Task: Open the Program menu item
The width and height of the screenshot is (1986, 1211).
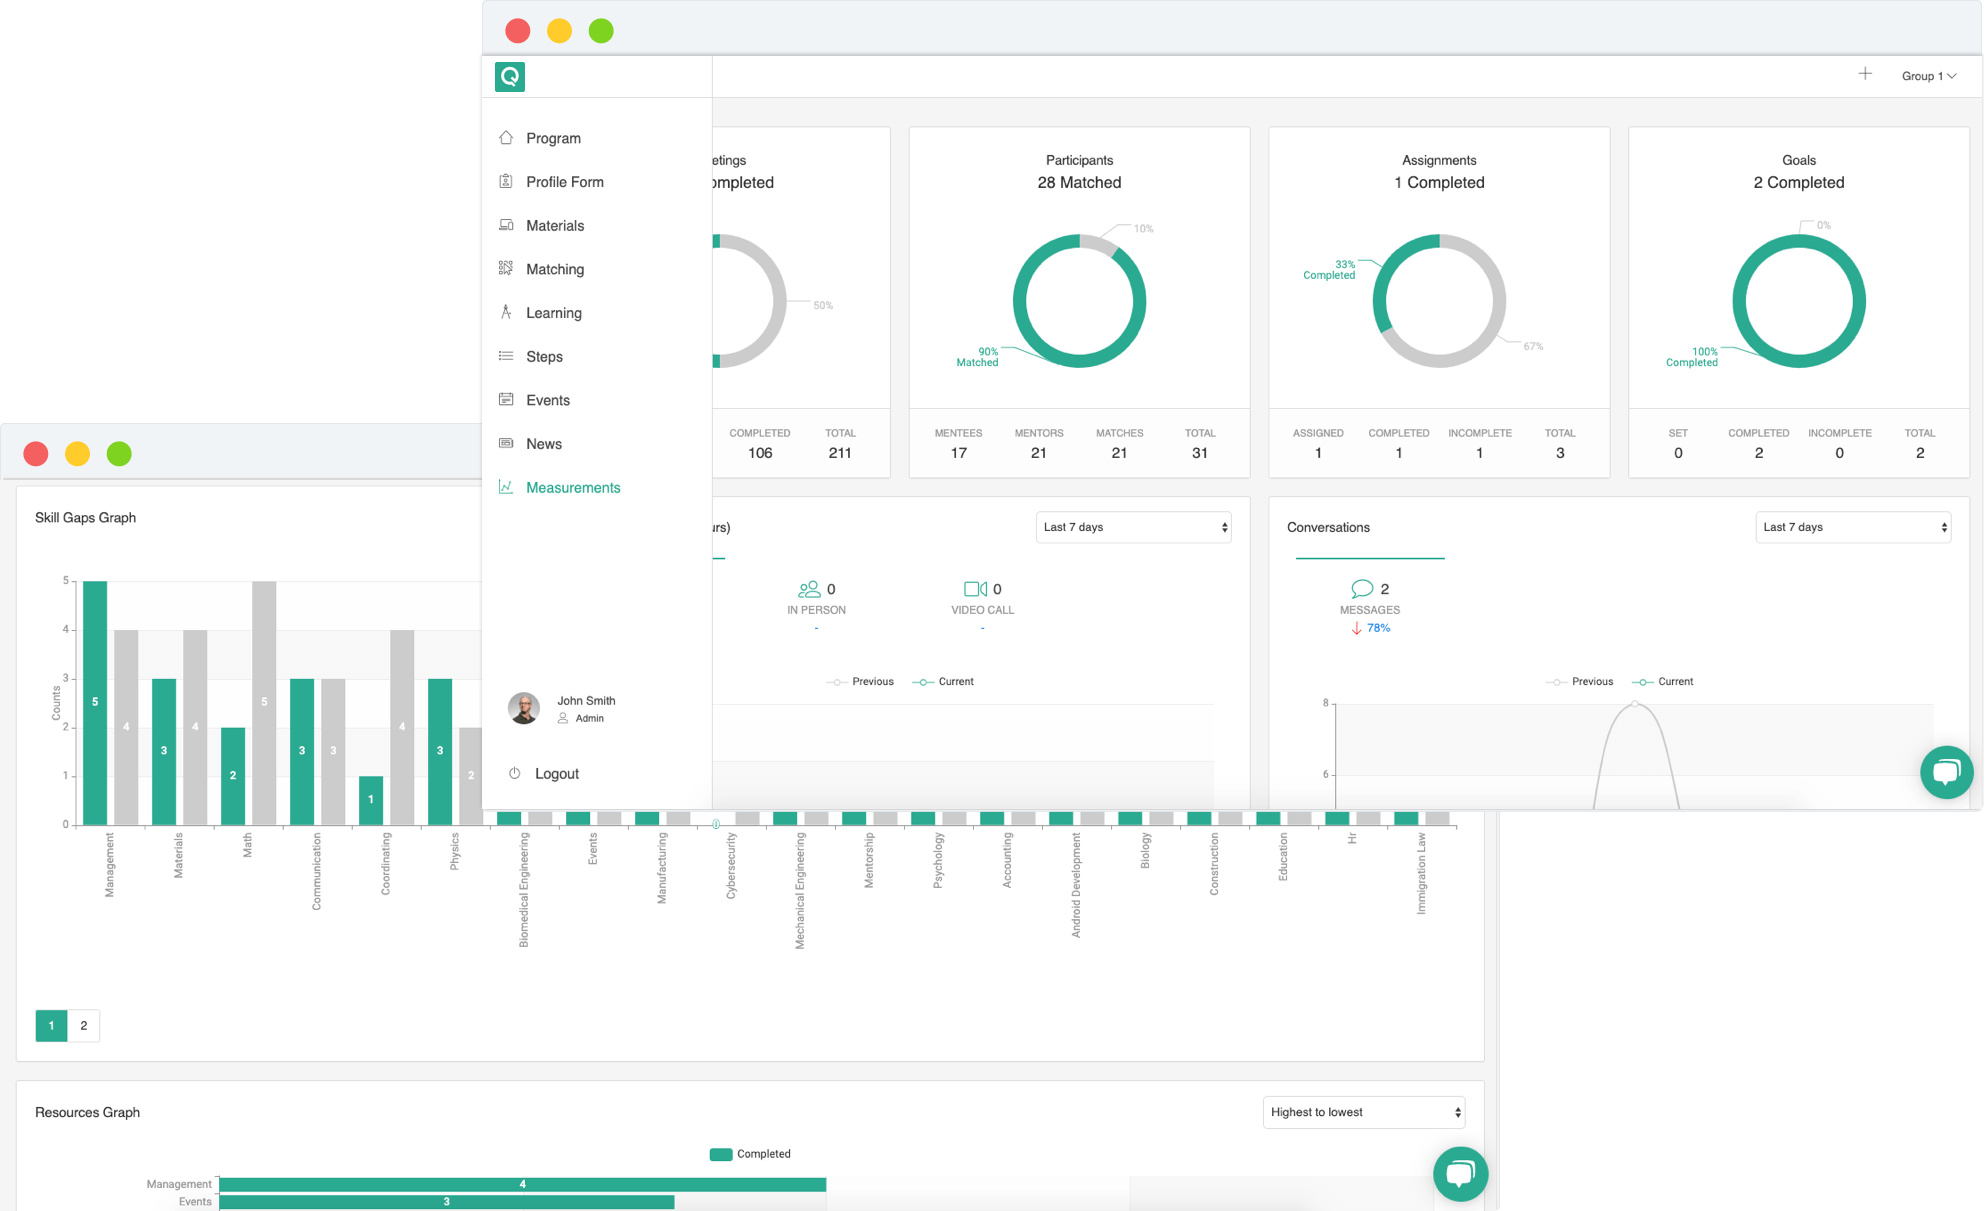Action: 553,138
